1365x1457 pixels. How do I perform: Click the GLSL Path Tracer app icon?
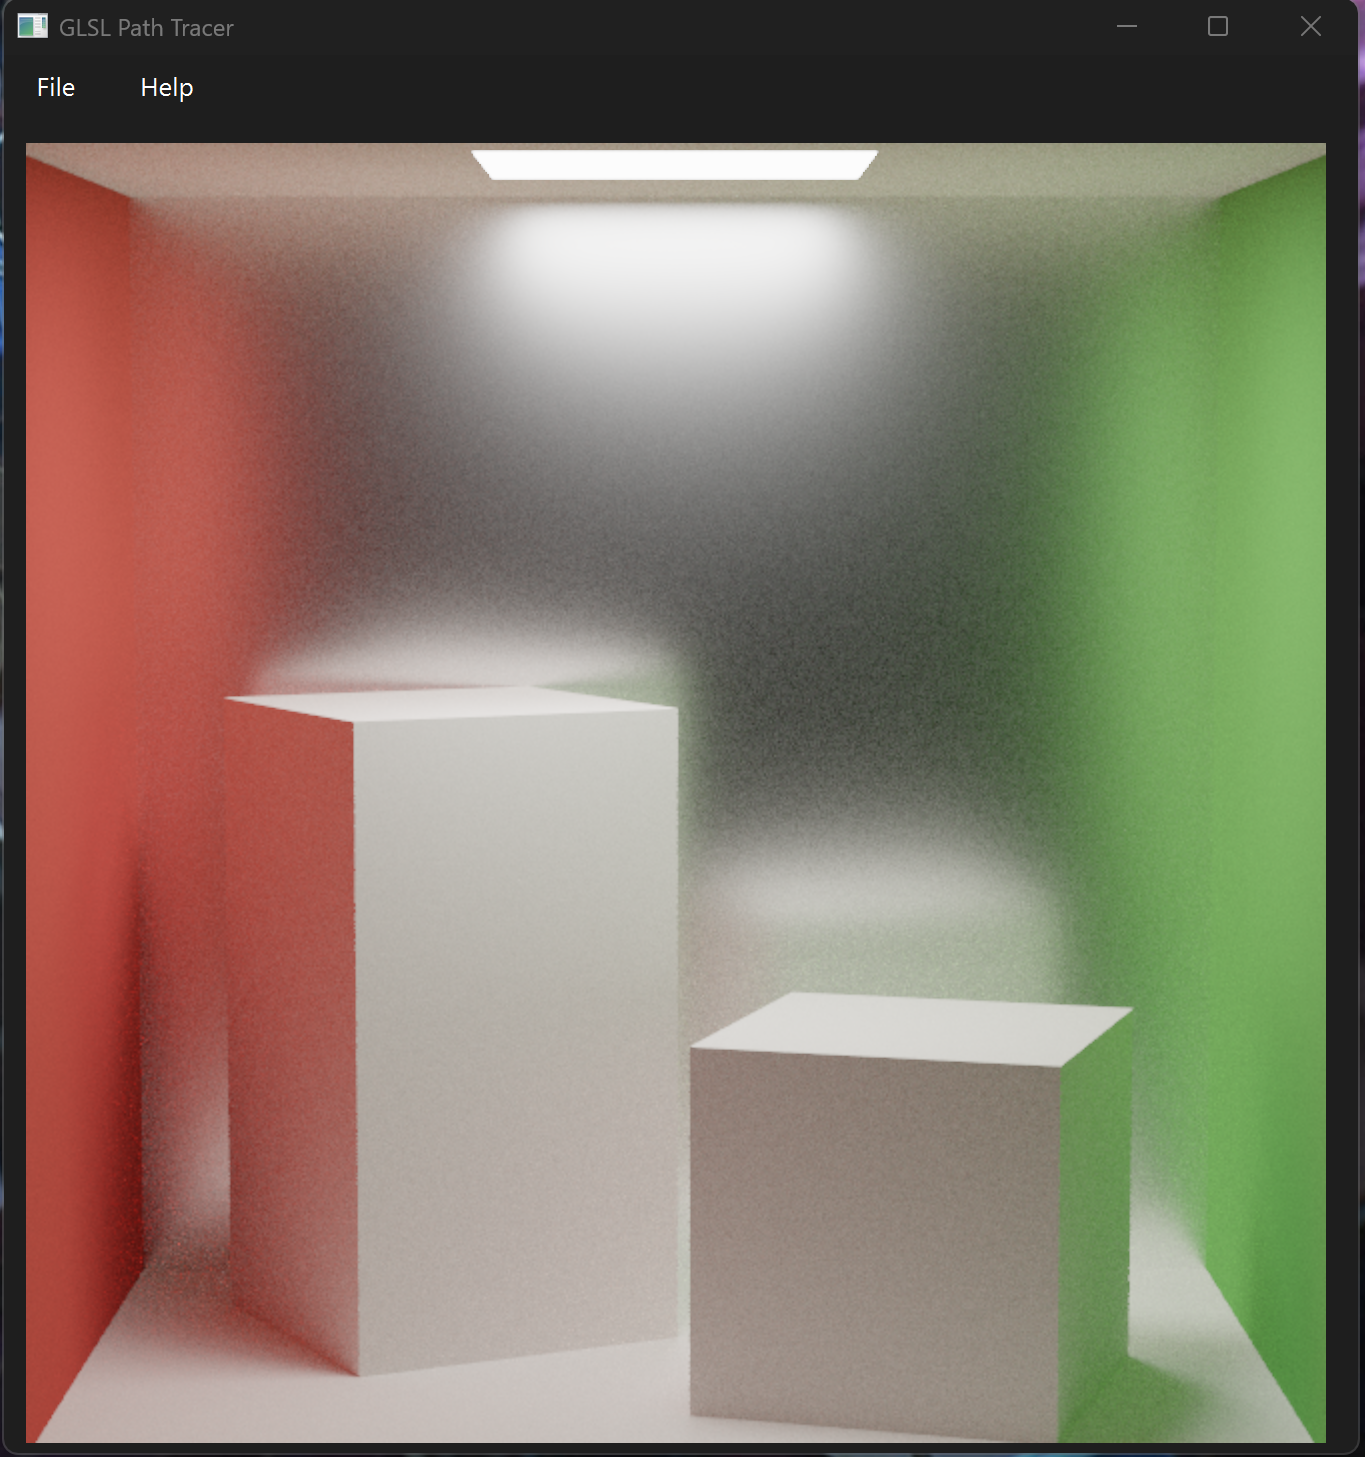[x=32, y=27]
